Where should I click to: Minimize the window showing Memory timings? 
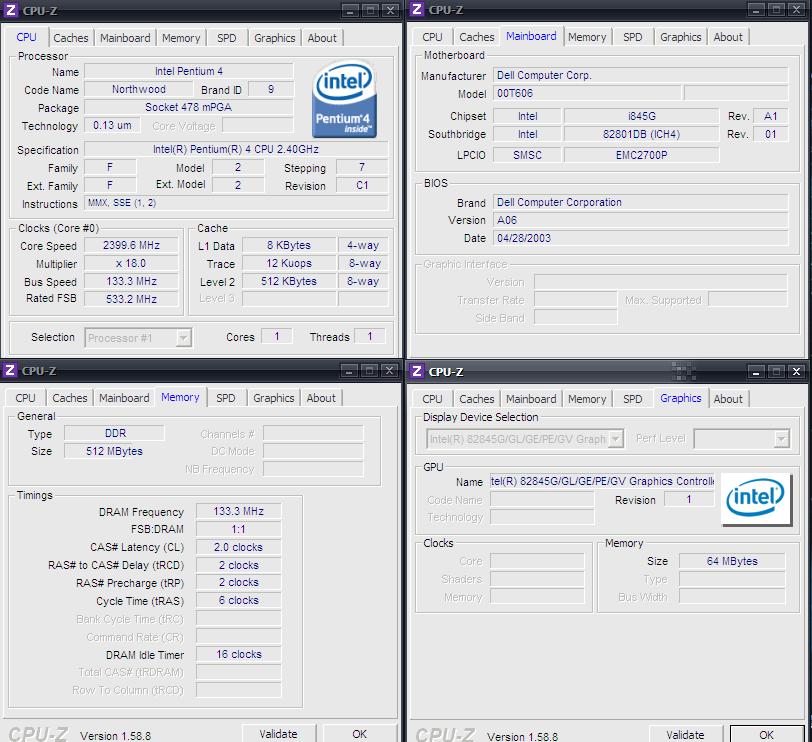point(346,370)
